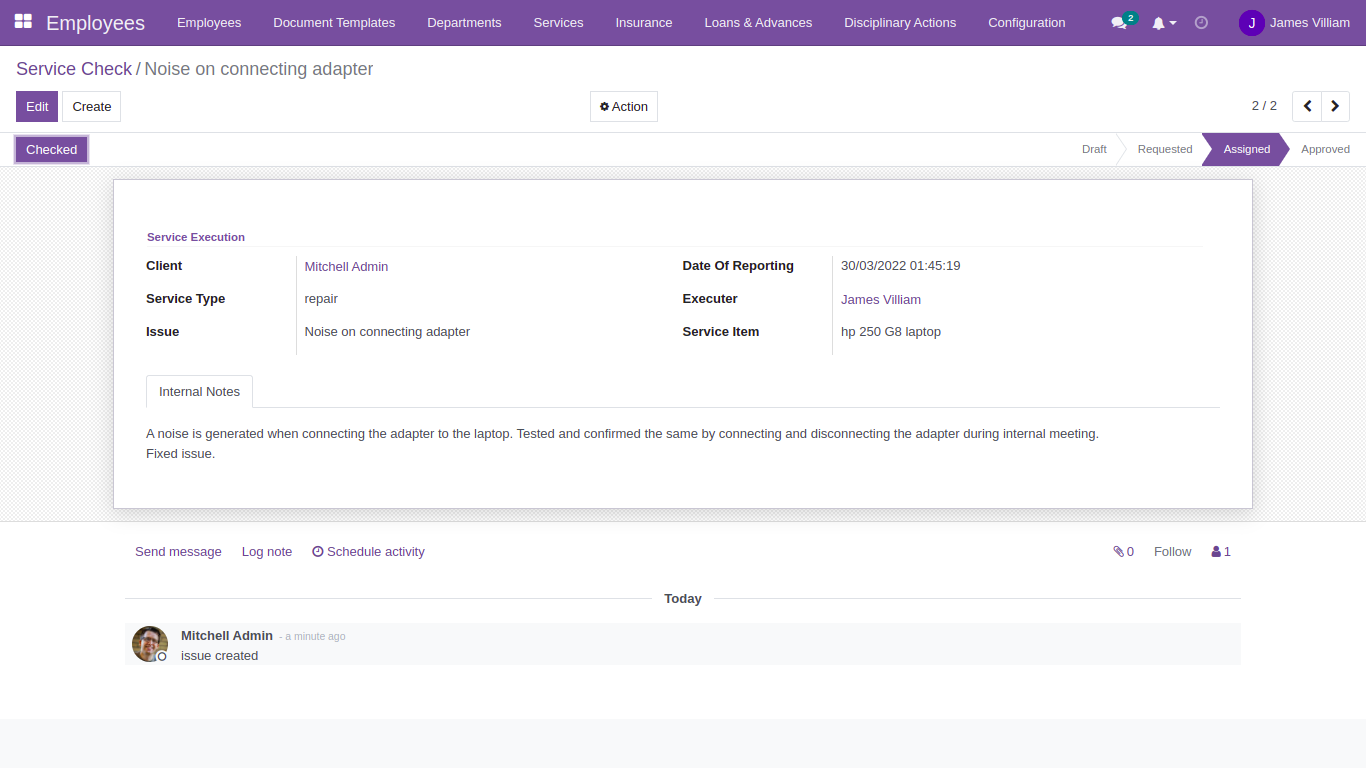
Task: Go to the previous record arrow
Action: pyautogui.click(x=1307, y=106)
